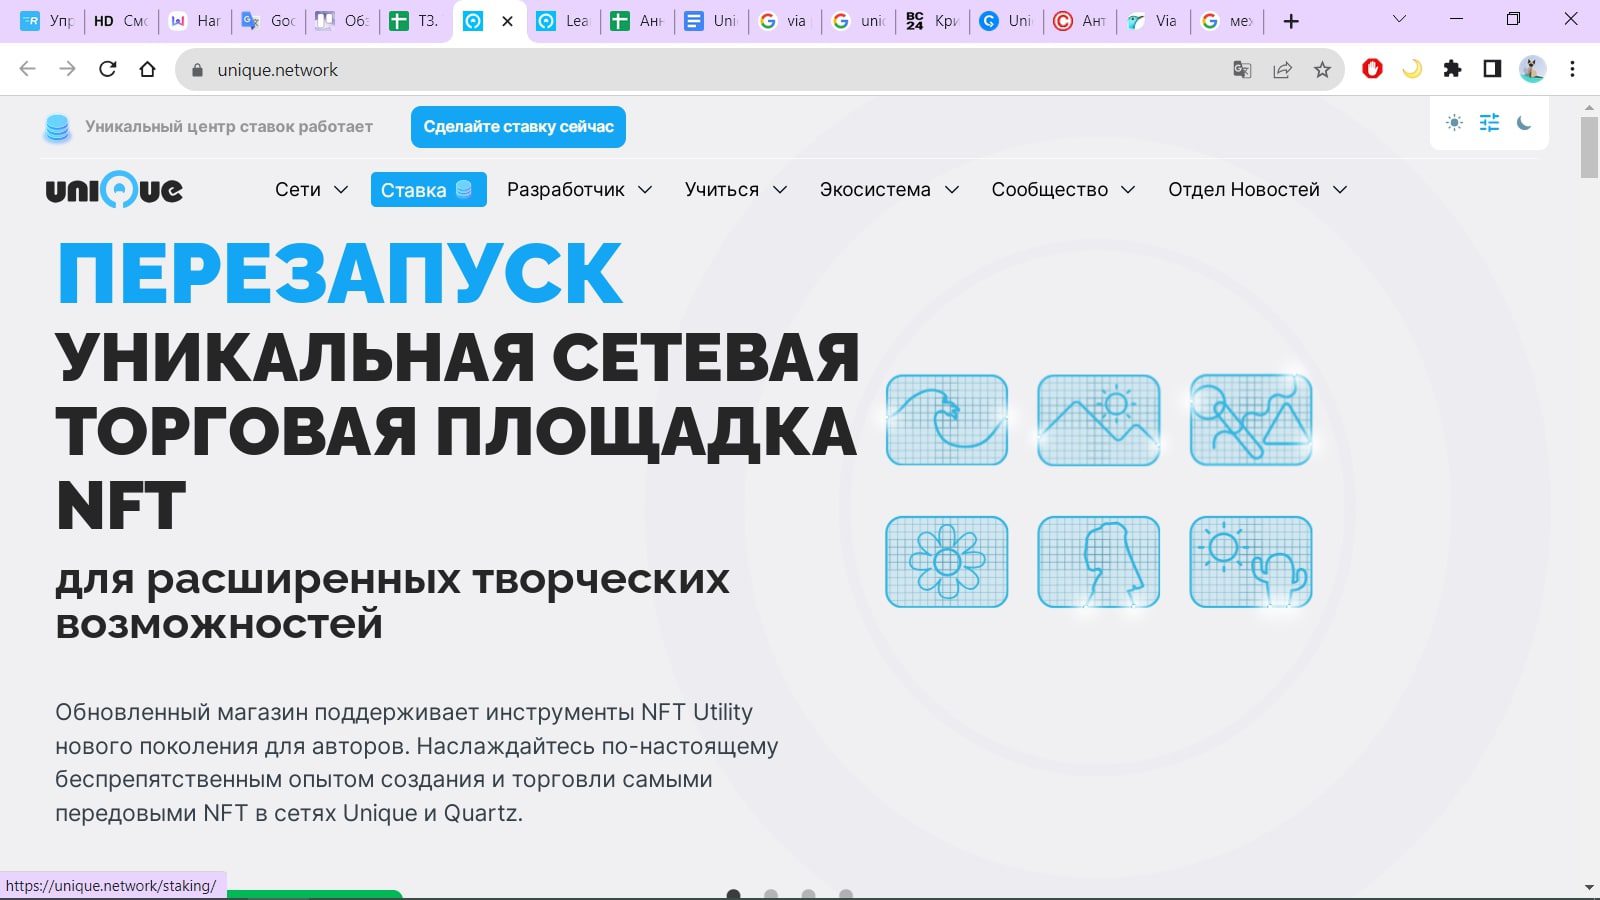Switch to dark theme moon icon
The width and height of the screenshot is (1600, 900).
(1524, 123)
